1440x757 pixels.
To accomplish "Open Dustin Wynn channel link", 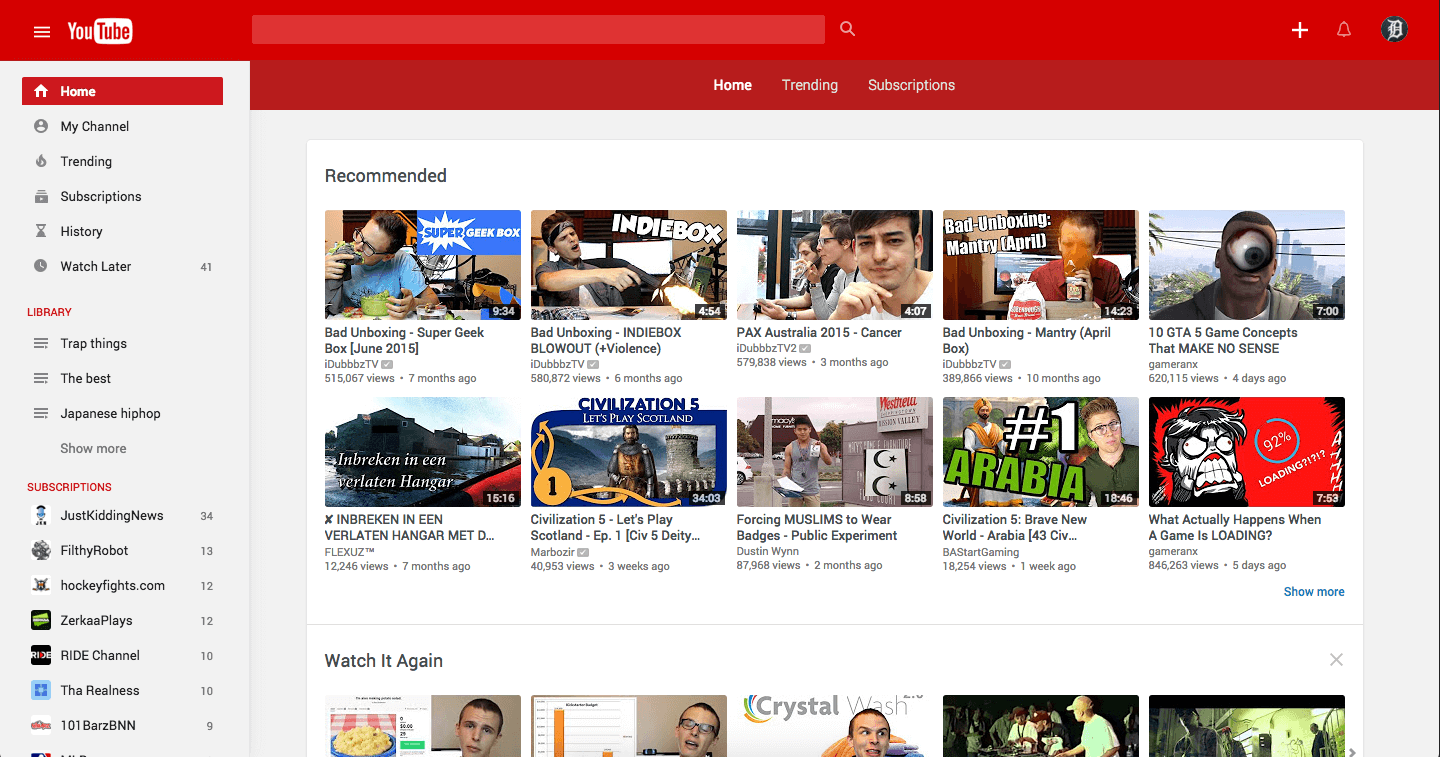I will [768, 551].
